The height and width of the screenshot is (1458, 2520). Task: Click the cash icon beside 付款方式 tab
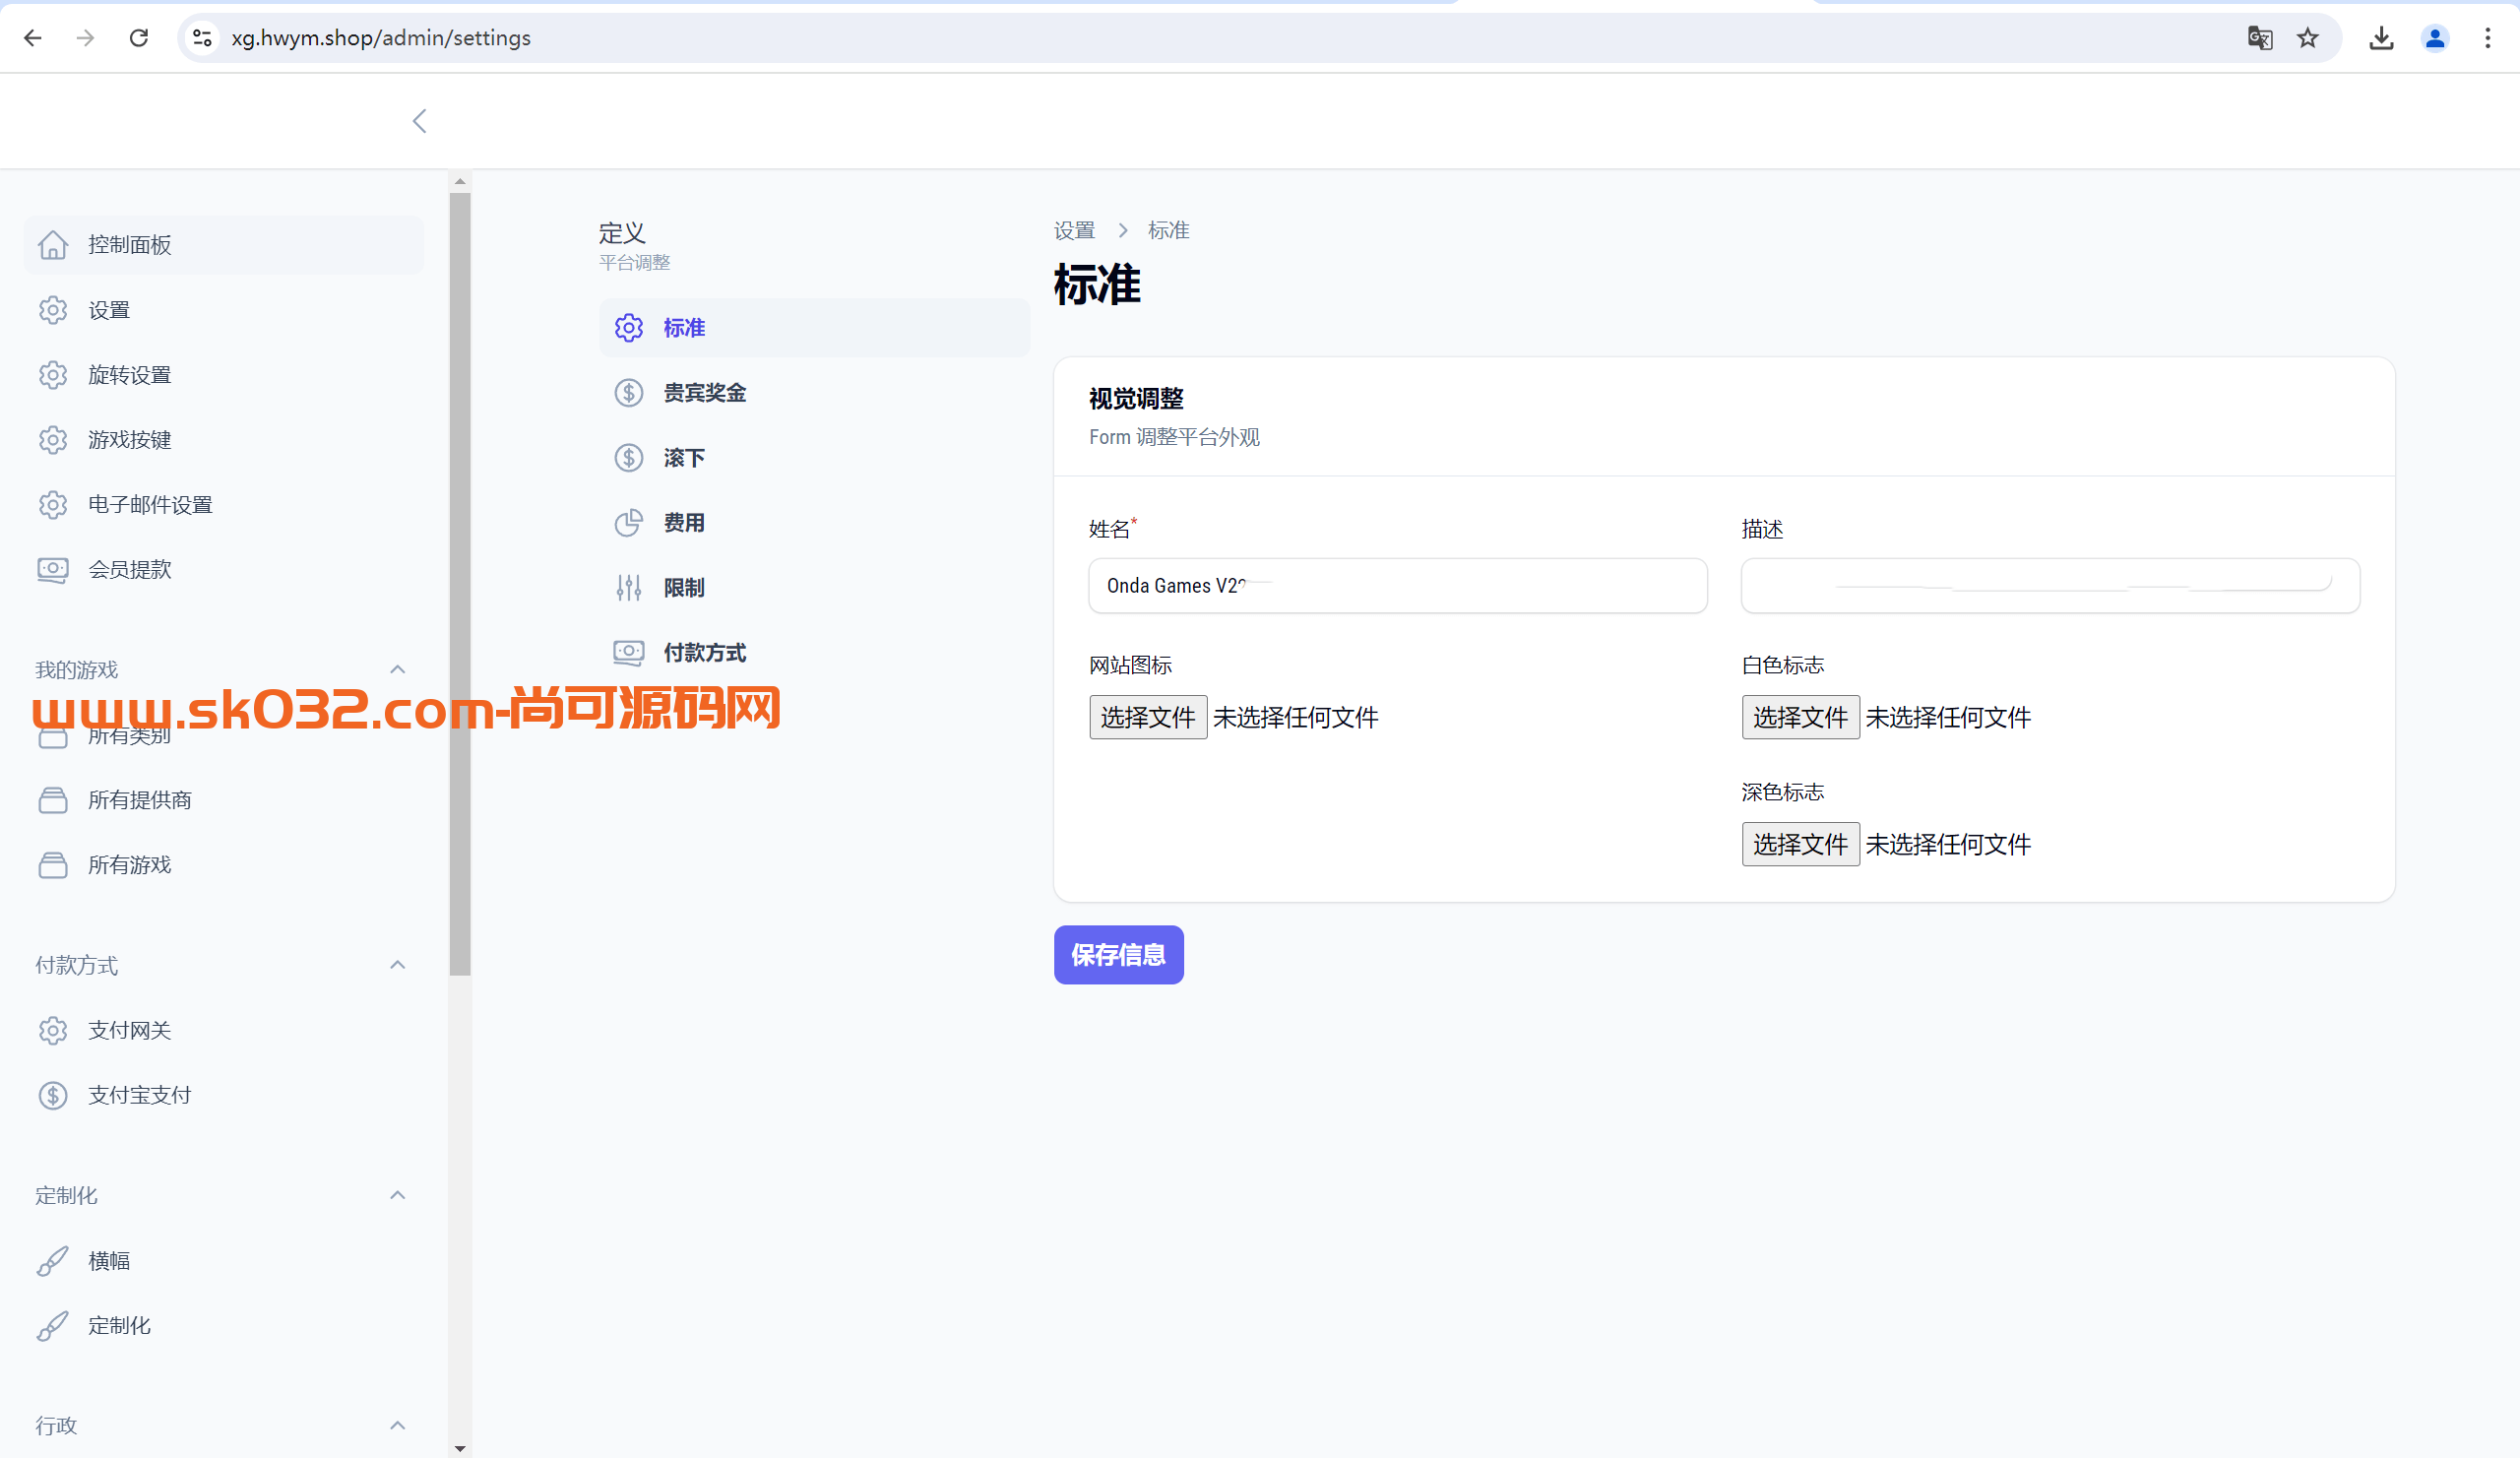[629, 653]
